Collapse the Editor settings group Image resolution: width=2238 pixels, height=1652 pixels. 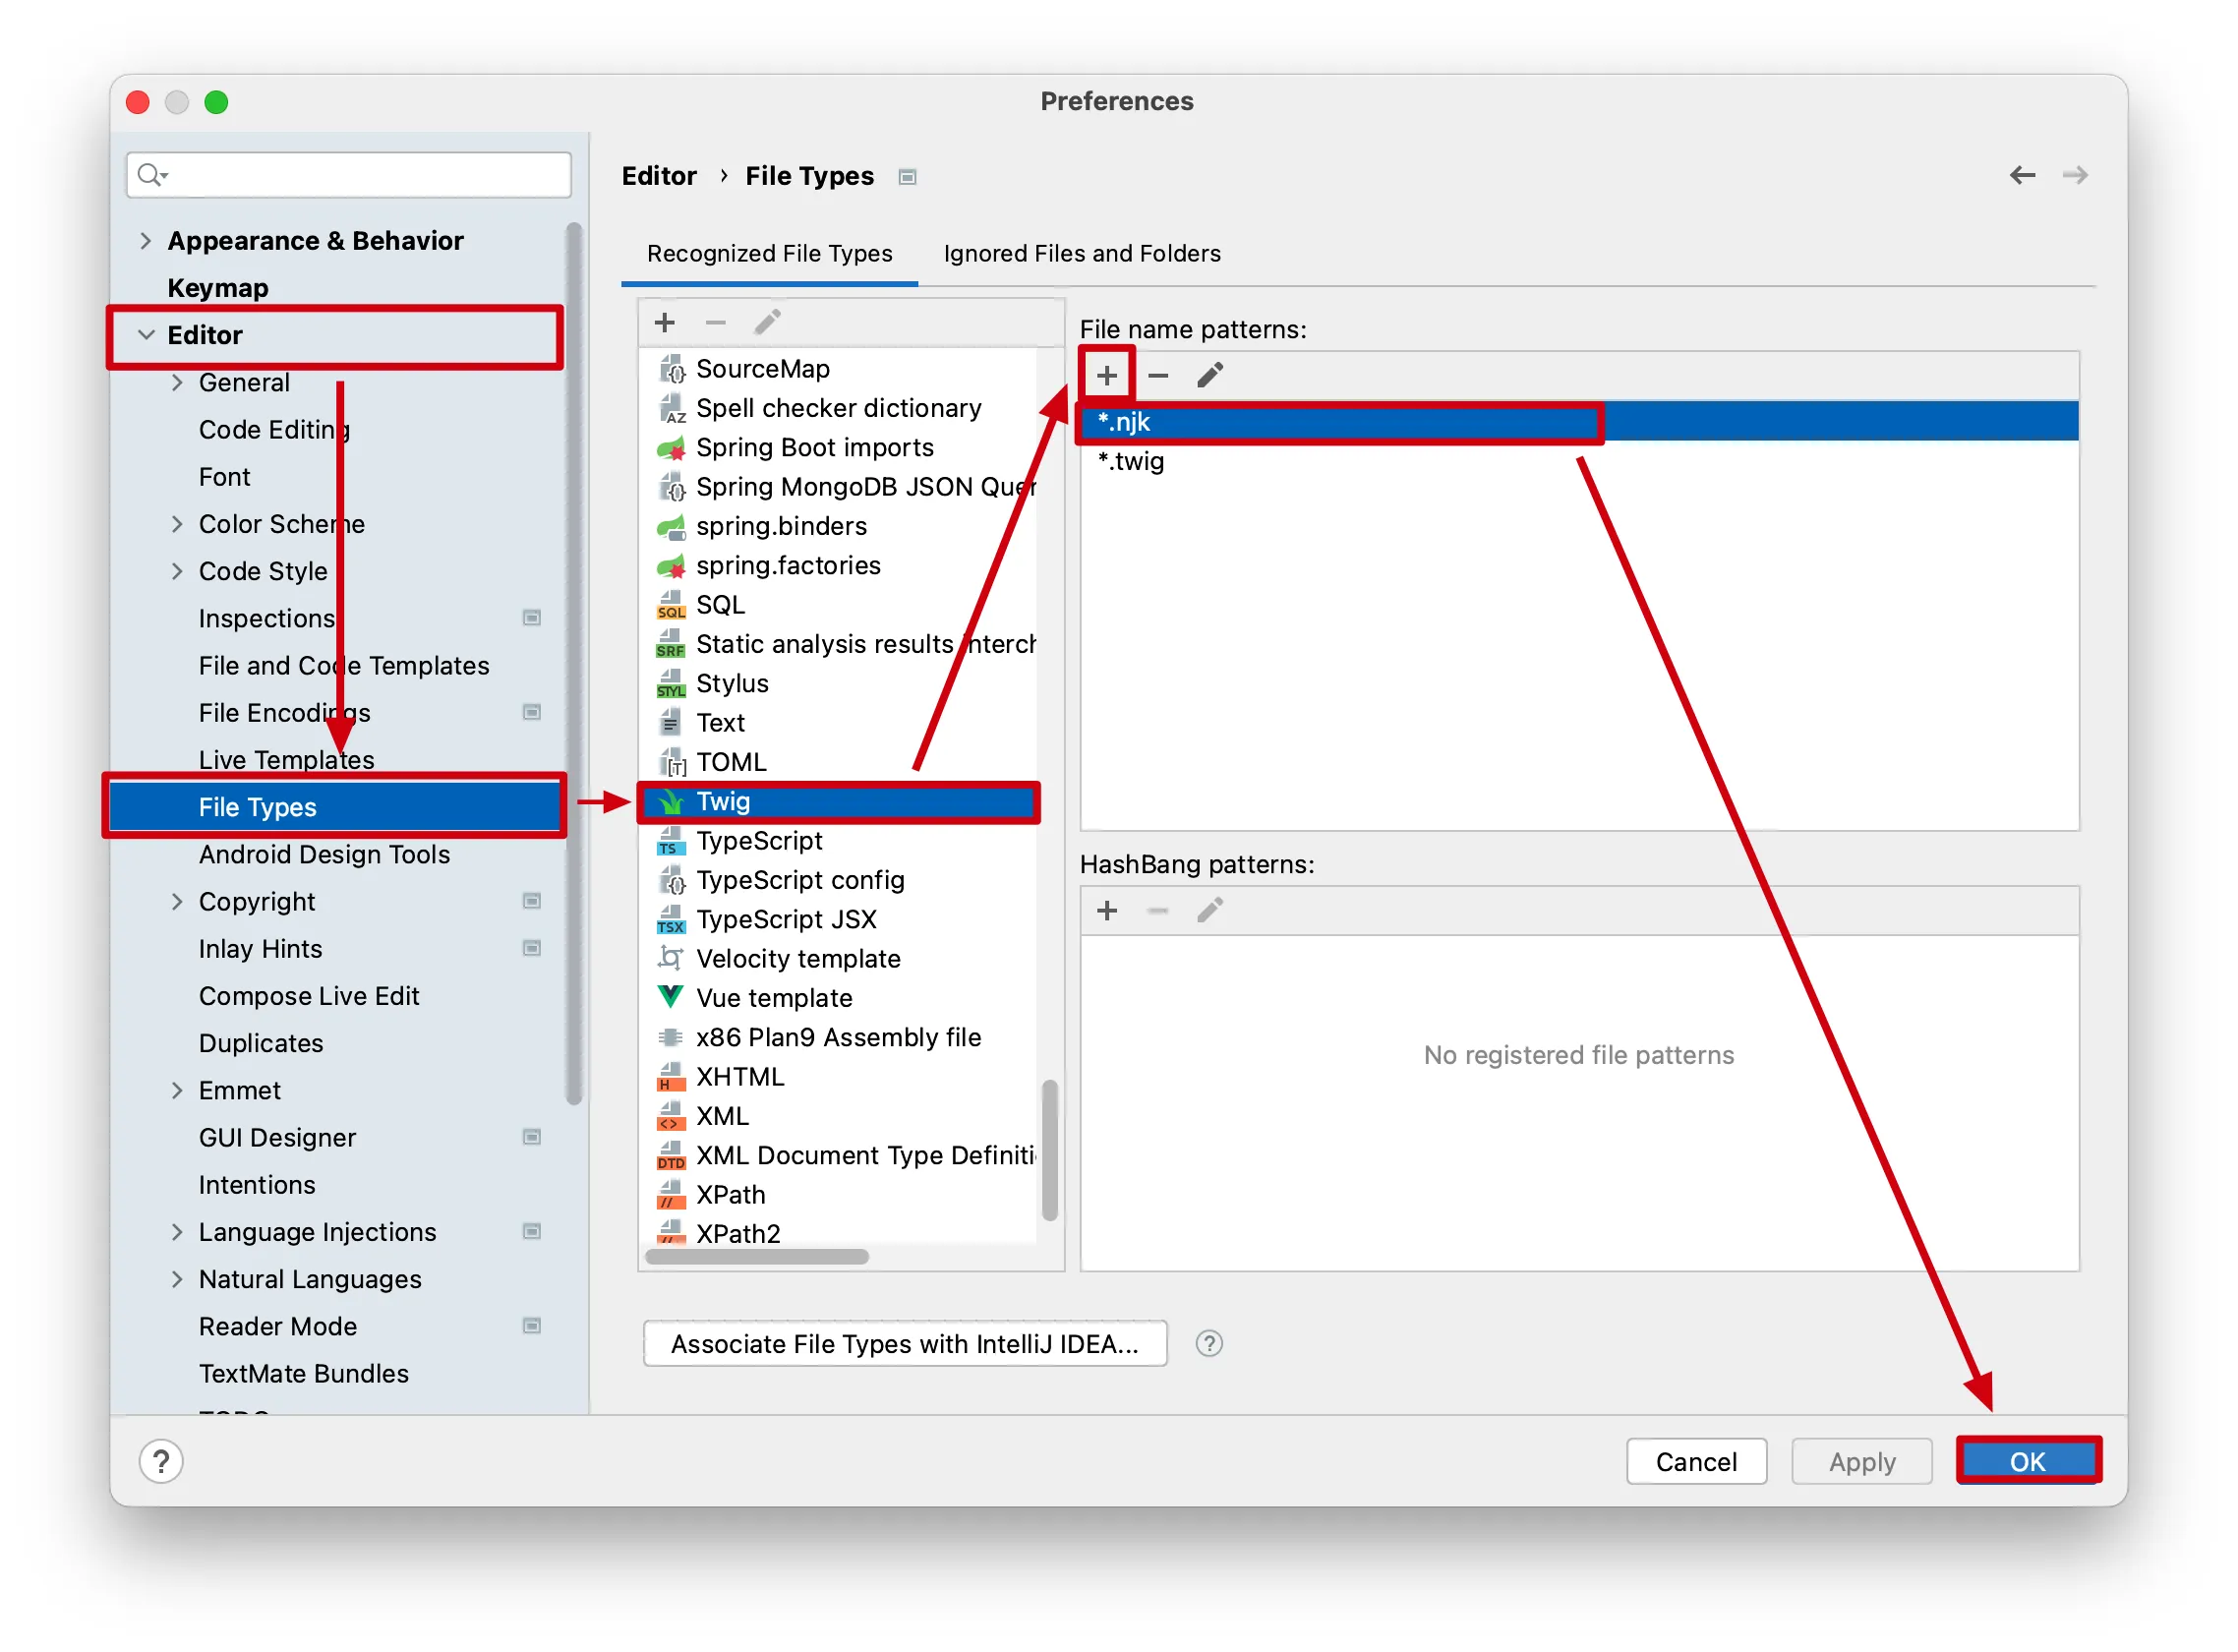(146, 335)
